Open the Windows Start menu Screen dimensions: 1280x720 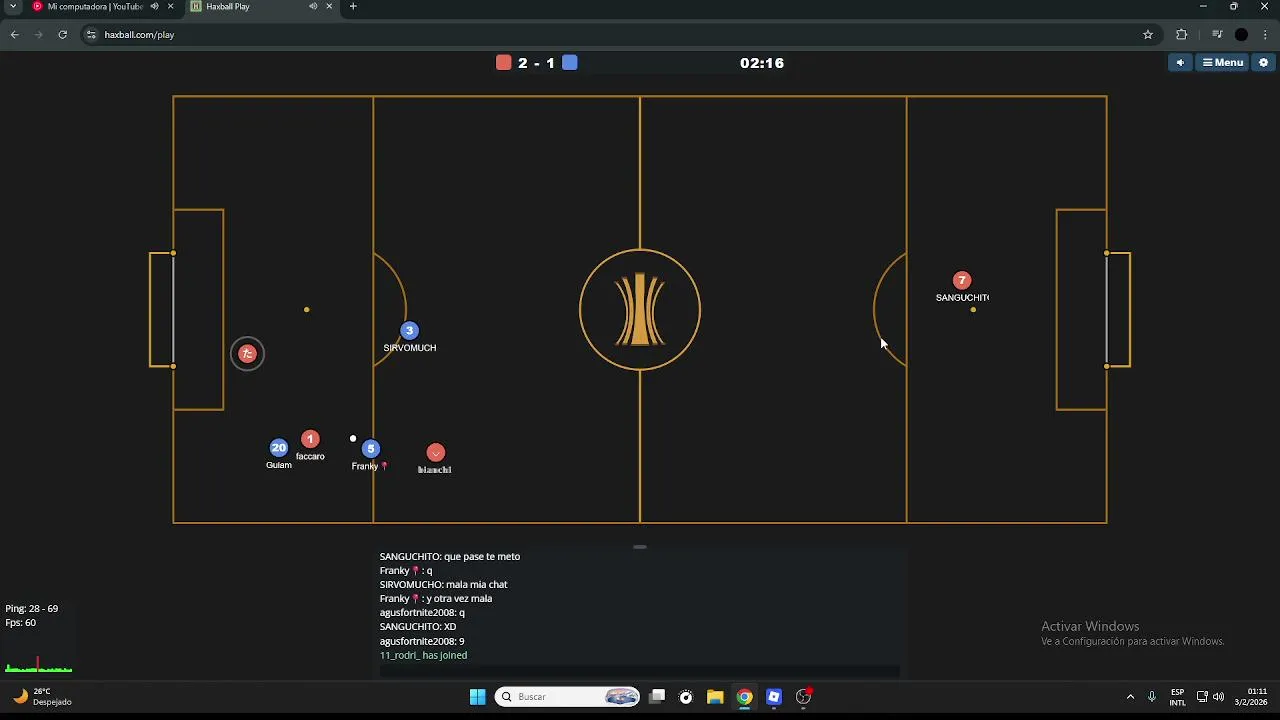[x=477, y=697]
